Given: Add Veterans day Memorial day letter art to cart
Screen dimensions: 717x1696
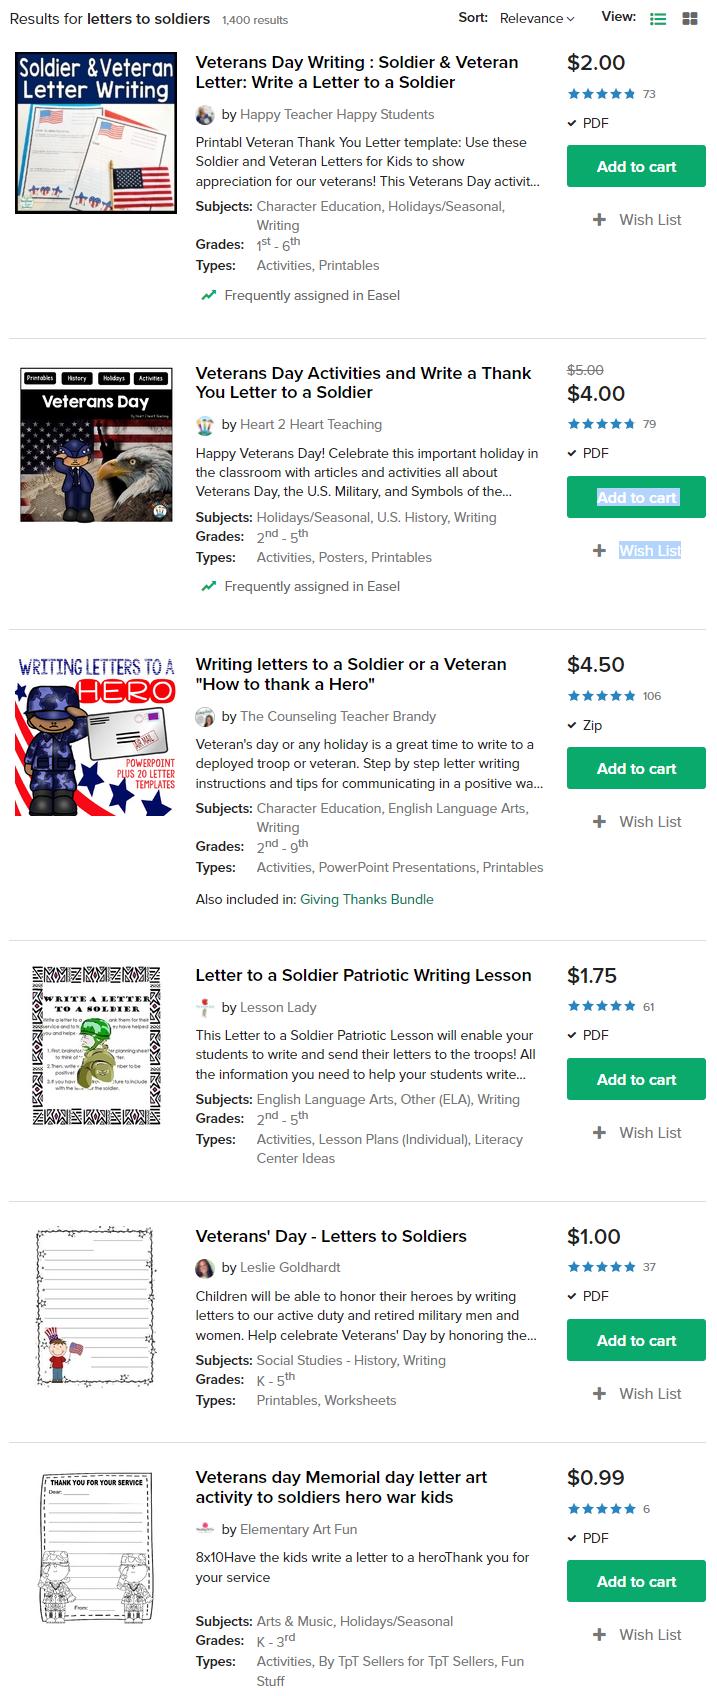Looking at the screenshot, I should (x=636, y=1582).
